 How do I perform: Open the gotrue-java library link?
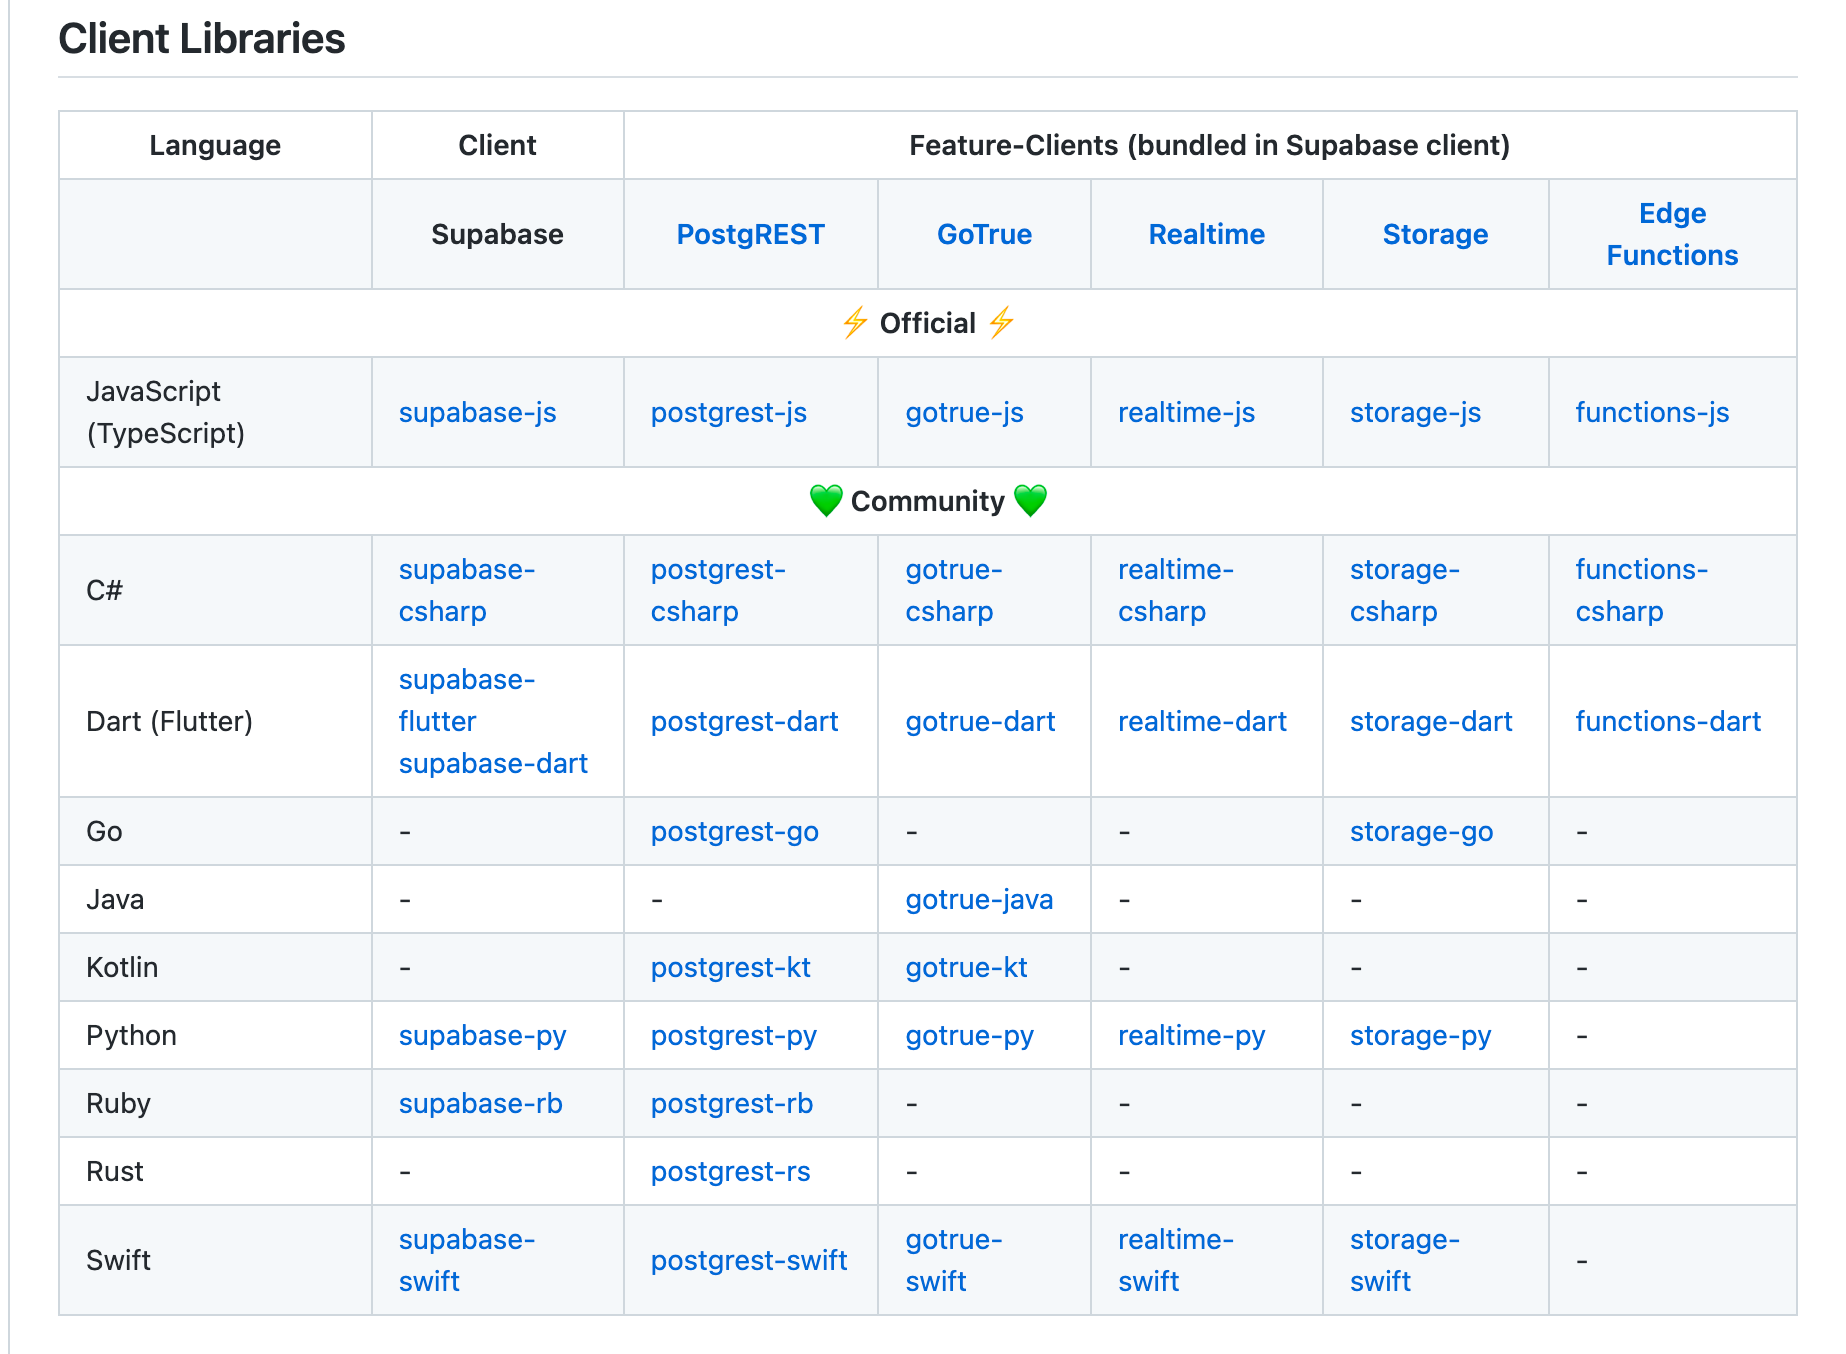tap(979, 899)
